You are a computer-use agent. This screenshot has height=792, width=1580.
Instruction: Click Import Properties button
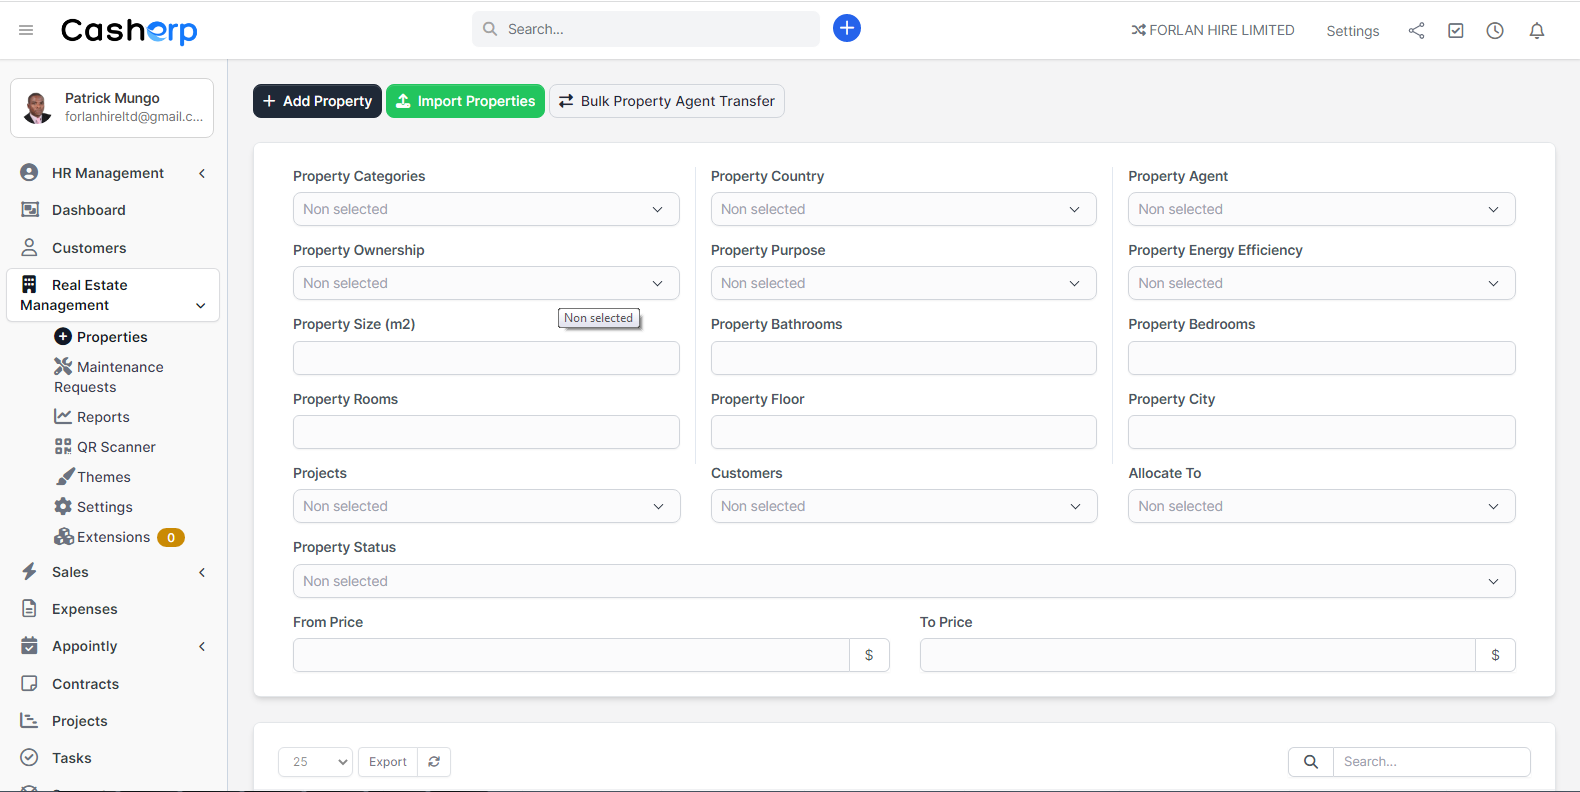tap(465, 101)
